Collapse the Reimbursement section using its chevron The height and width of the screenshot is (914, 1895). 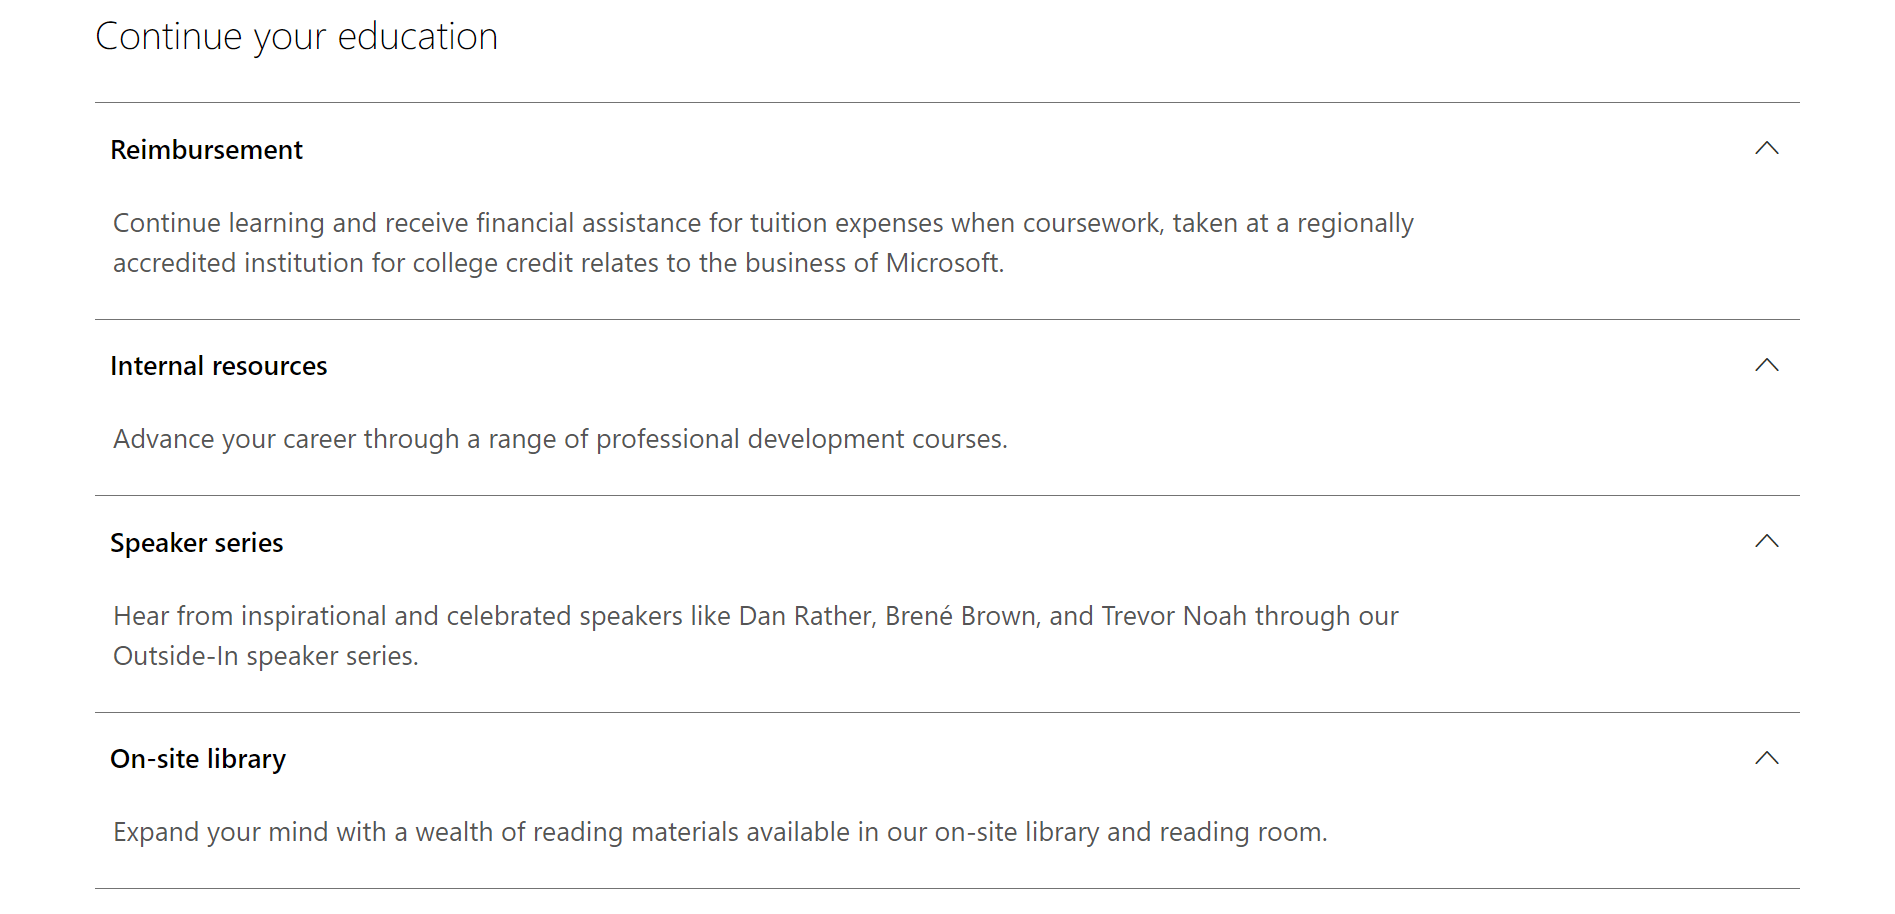(x=1767, y=149)
